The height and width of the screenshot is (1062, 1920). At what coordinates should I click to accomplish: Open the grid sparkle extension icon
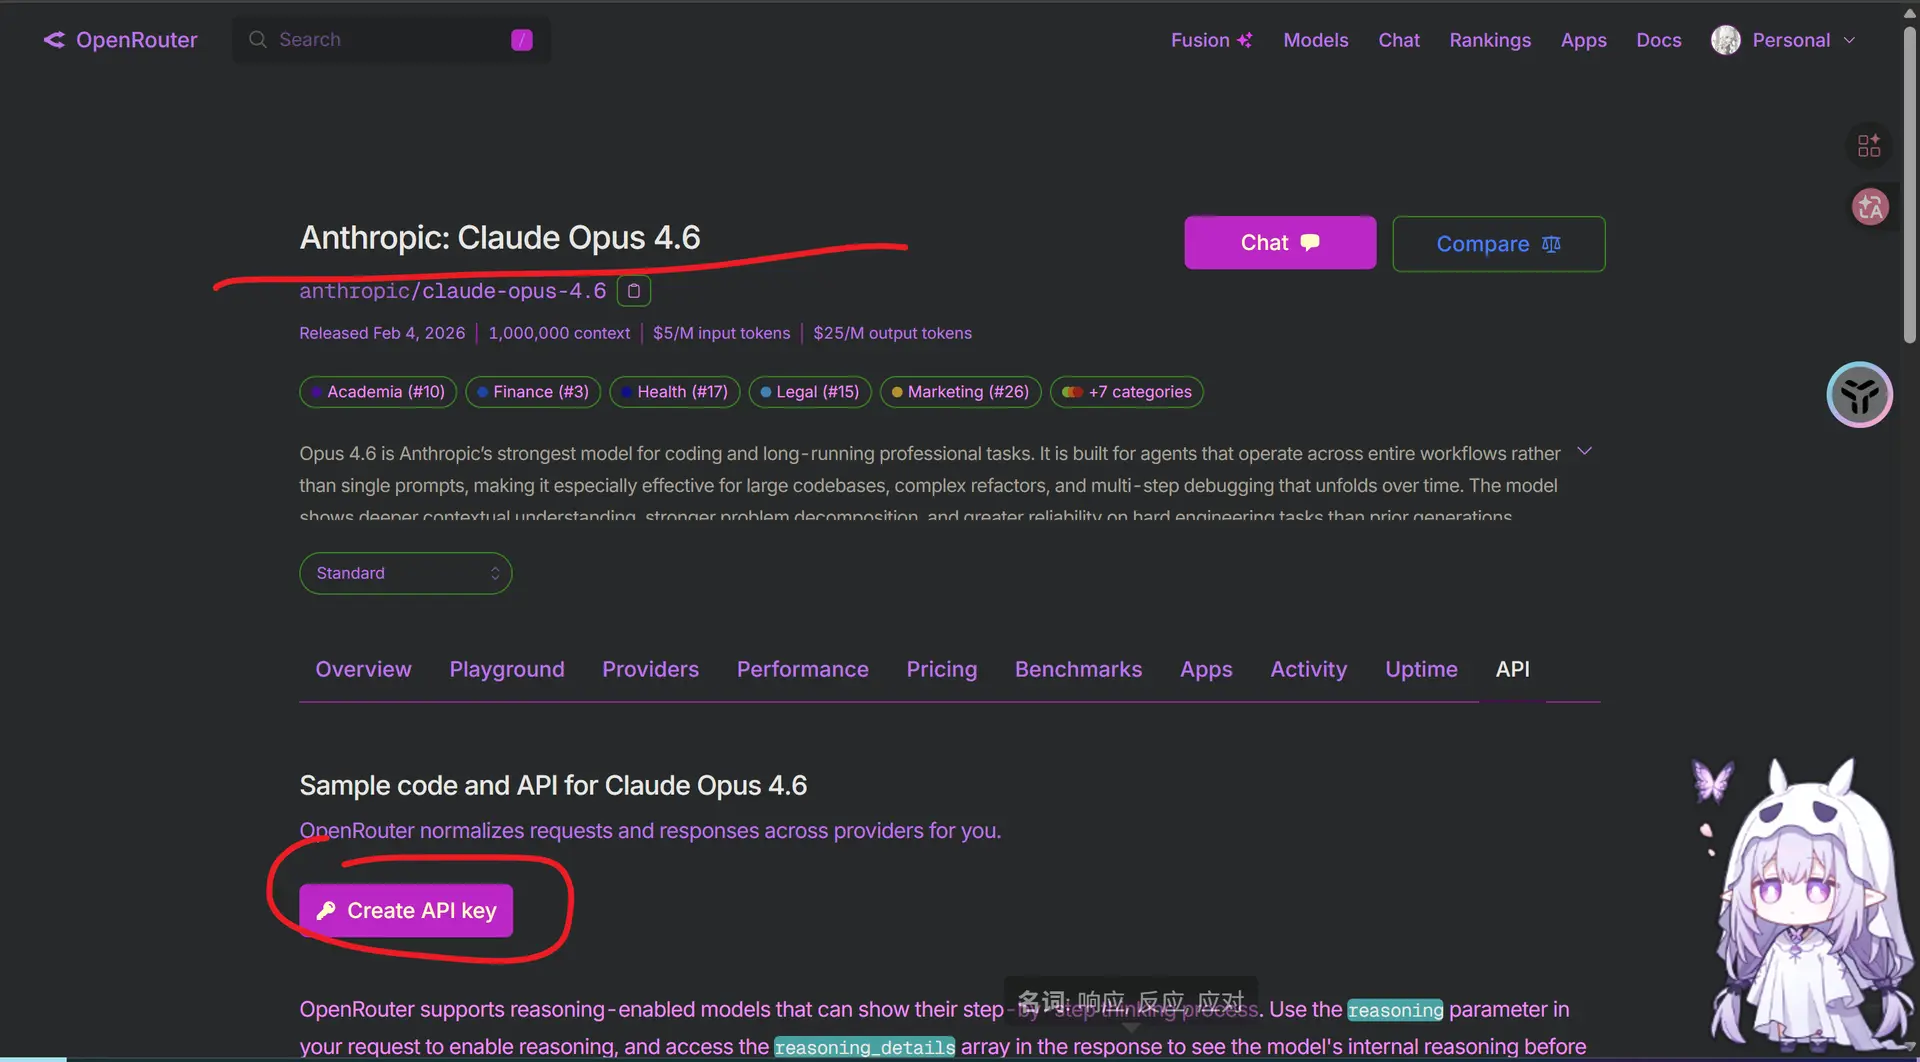click(1869, 146)
